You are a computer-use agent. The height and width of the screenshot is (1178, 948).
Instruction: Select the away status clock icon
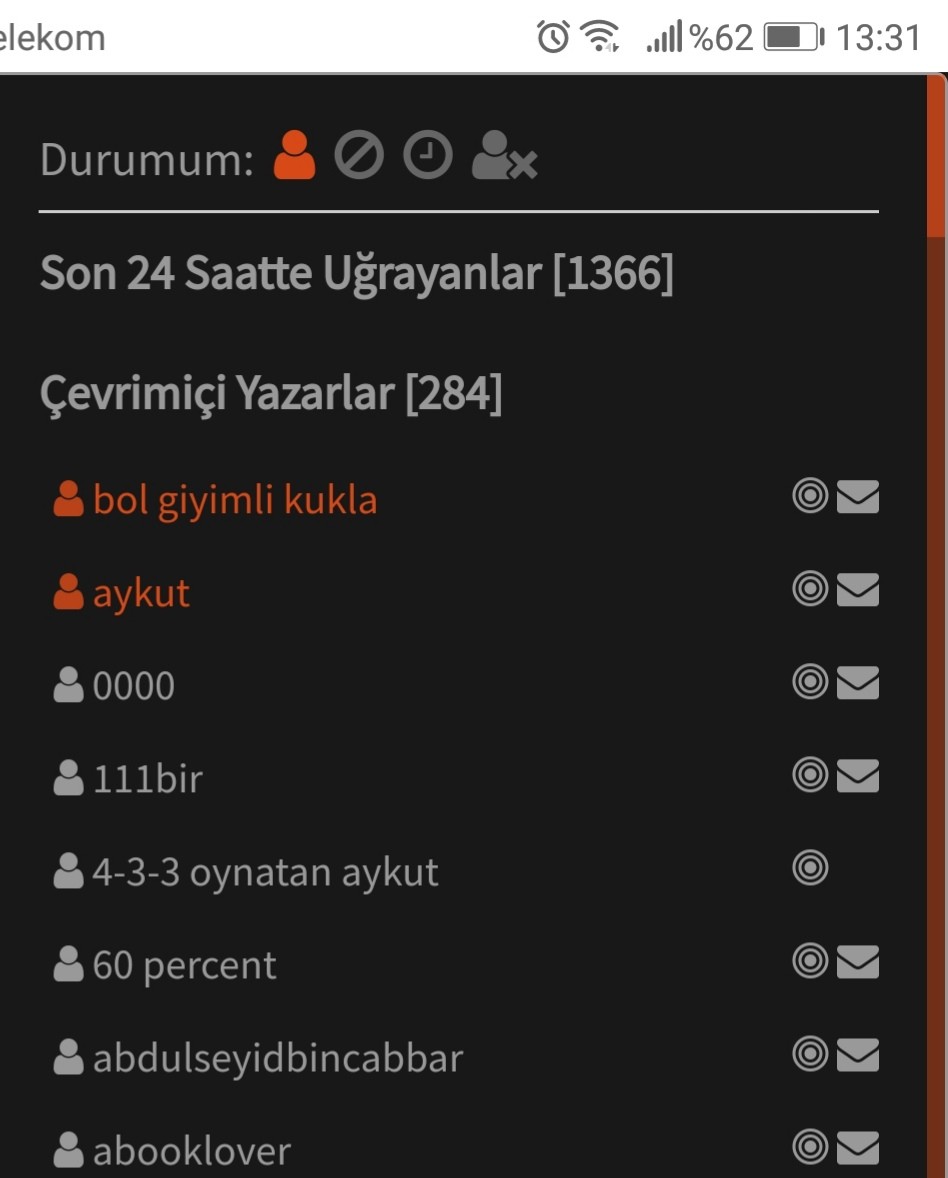pos(427,156)
